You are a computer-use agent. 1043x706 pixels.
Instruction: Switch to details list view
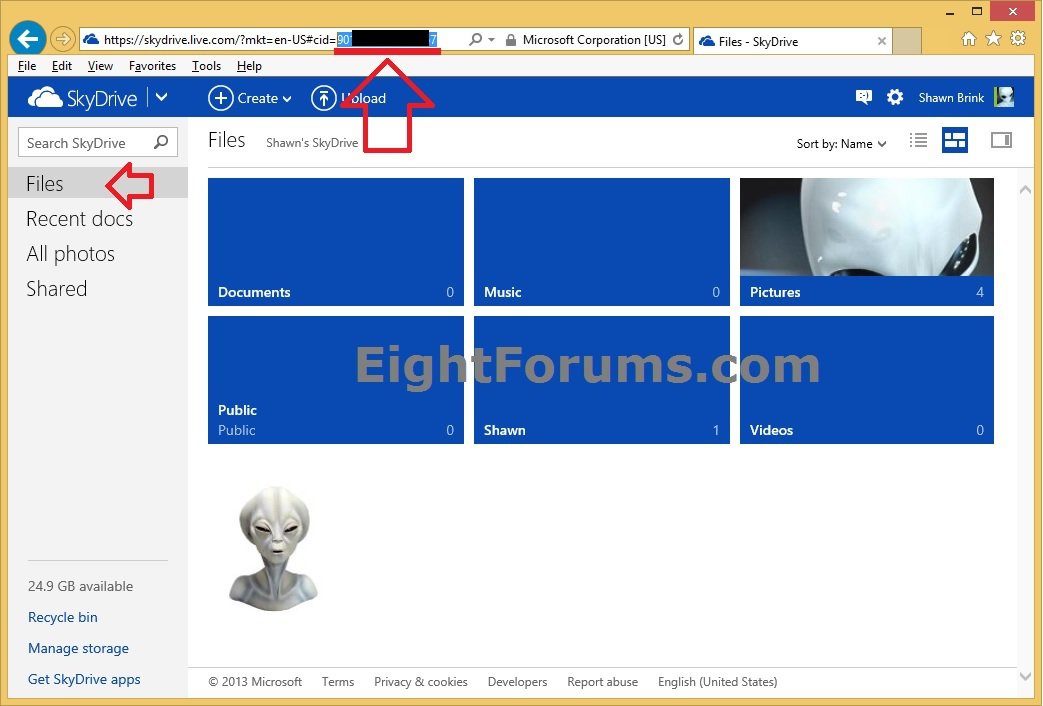[x=918, y=141]
